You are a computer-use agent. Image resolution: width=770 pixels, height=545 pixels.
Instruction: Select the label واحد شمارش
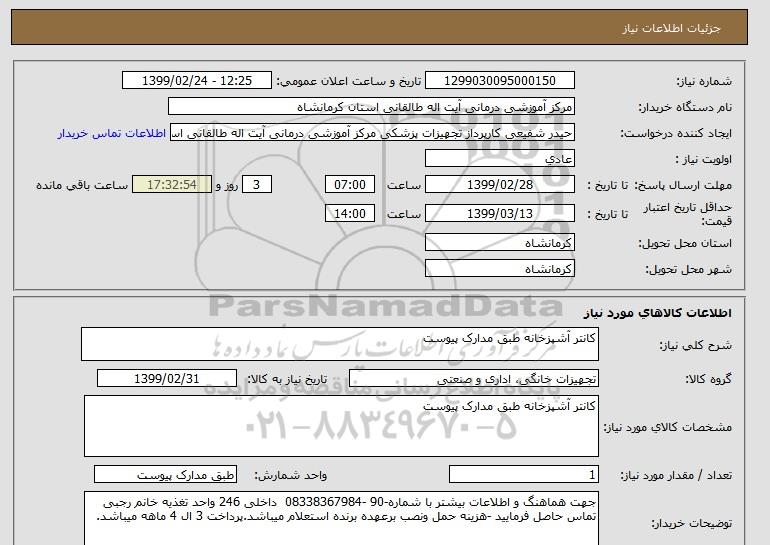click(291, 475)
